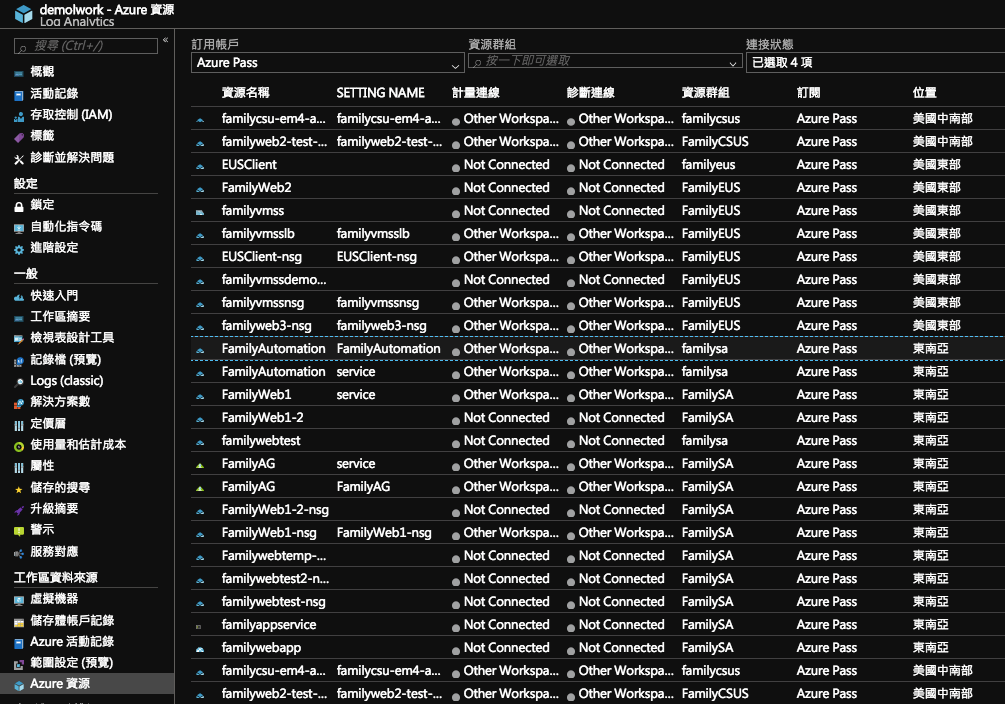Click the 搜尋 (Ctrl+/) search box
Screen dimensions: 1005x704
(86, 46)
